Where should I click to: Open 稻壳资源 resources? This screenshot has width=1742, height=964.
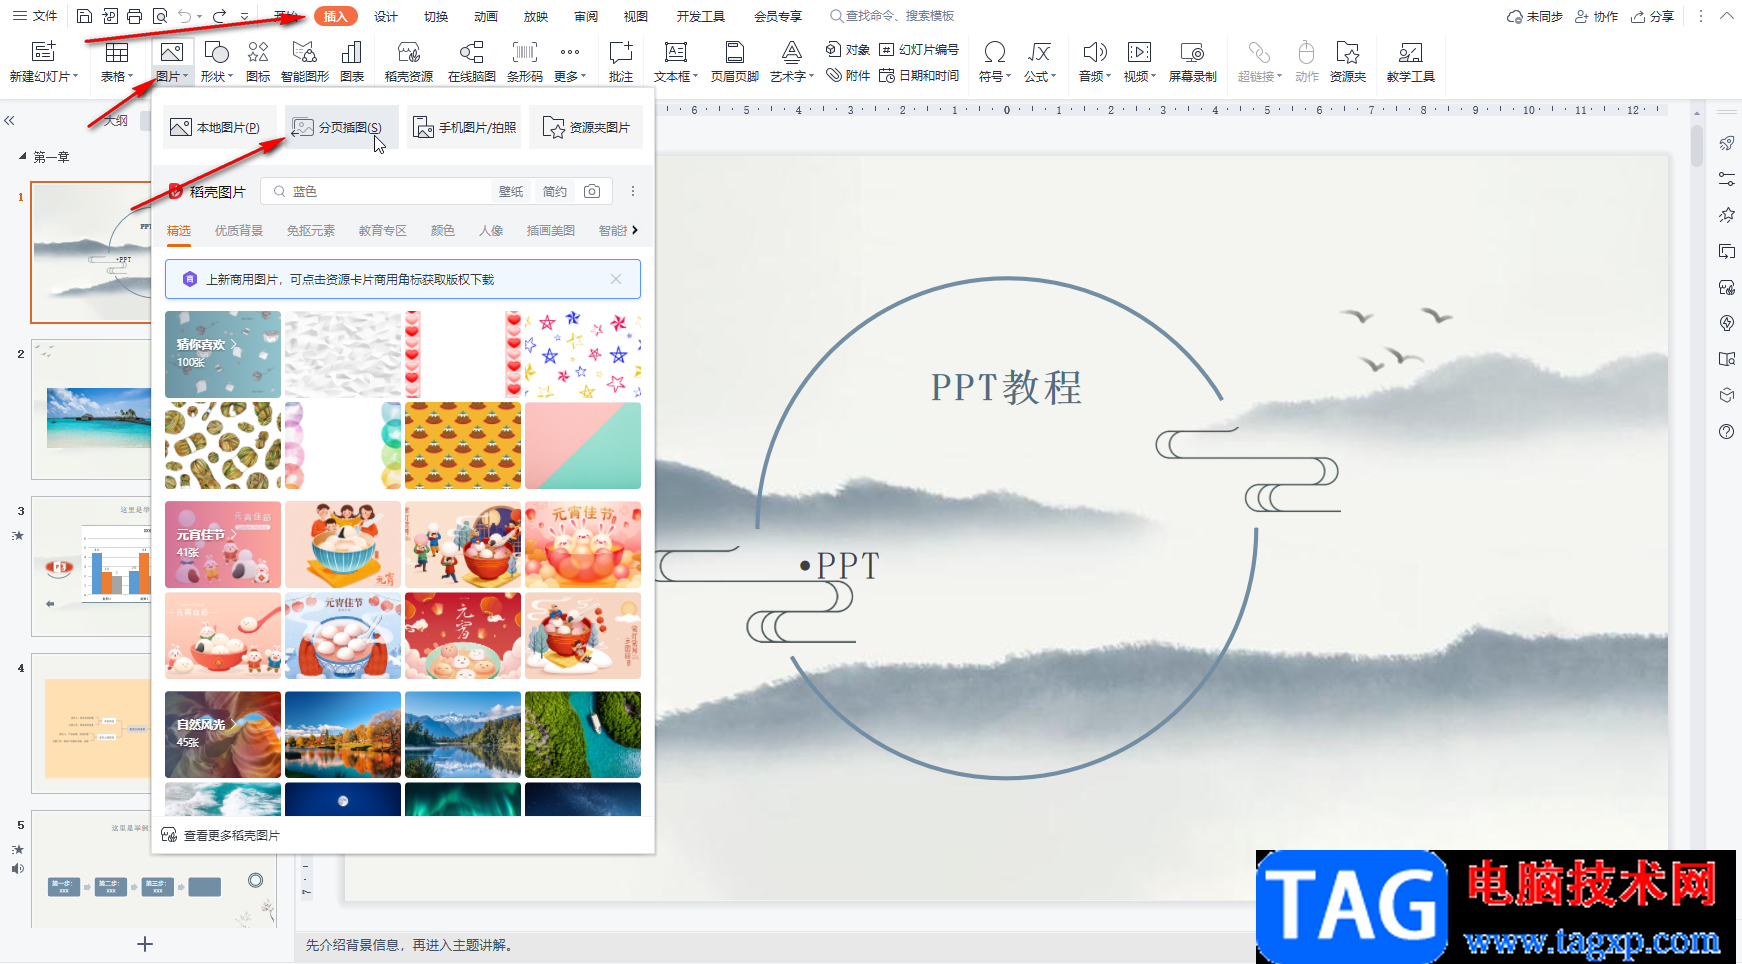[x=409, y=52]
